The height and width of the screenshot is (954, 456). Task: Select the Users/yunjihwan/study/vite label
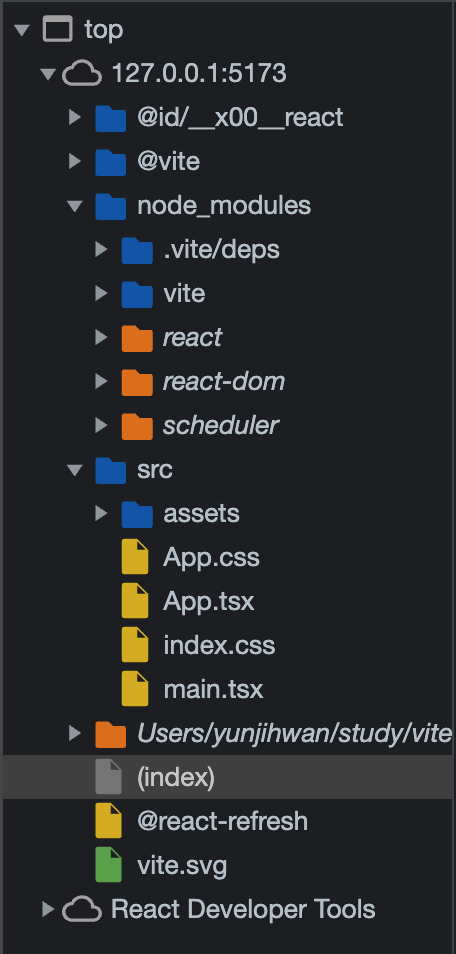click(x=295, y=734)
